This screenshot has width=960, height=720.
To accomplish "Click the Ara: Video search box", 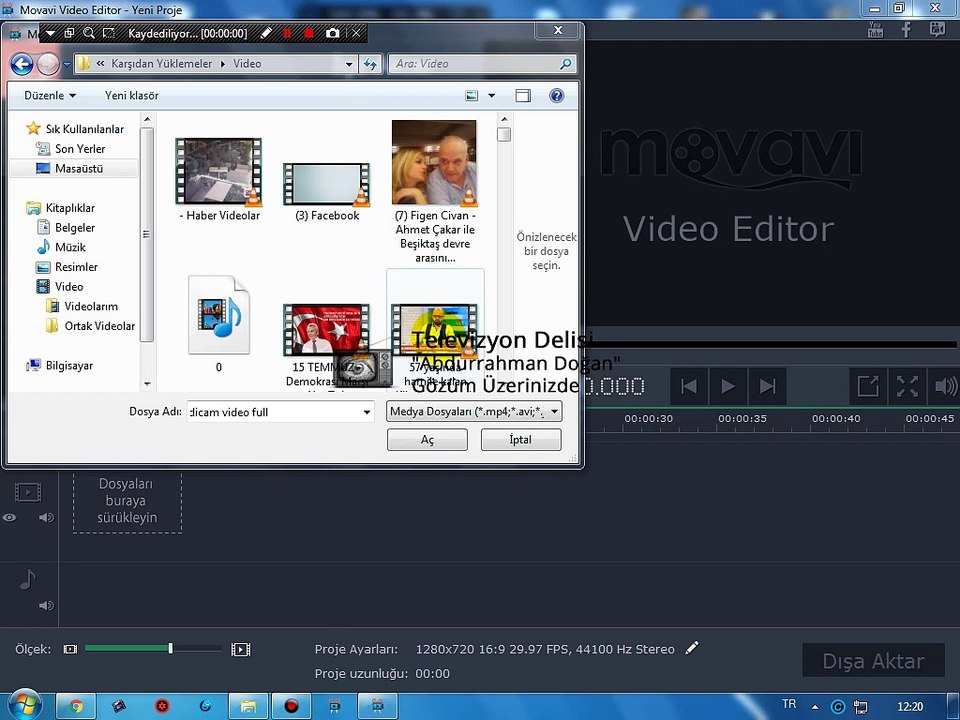I will [x=482, y=64].
